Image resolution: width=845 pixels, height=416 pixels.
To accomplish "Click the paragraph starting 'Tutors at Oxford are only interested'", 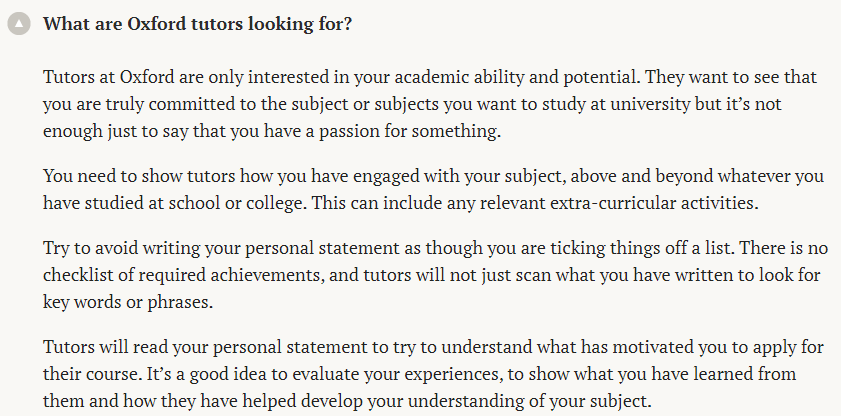I will click(430, 104).
